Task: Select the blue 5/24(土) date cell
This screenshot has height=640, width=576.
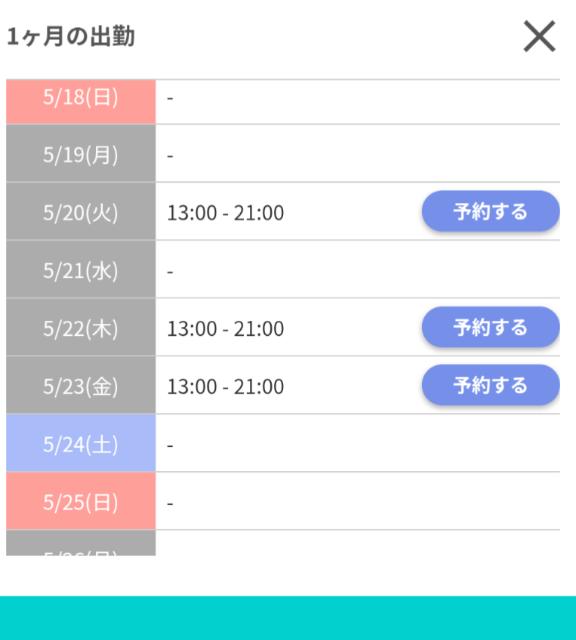Action: pyautogui.click(x=81, y=443)
